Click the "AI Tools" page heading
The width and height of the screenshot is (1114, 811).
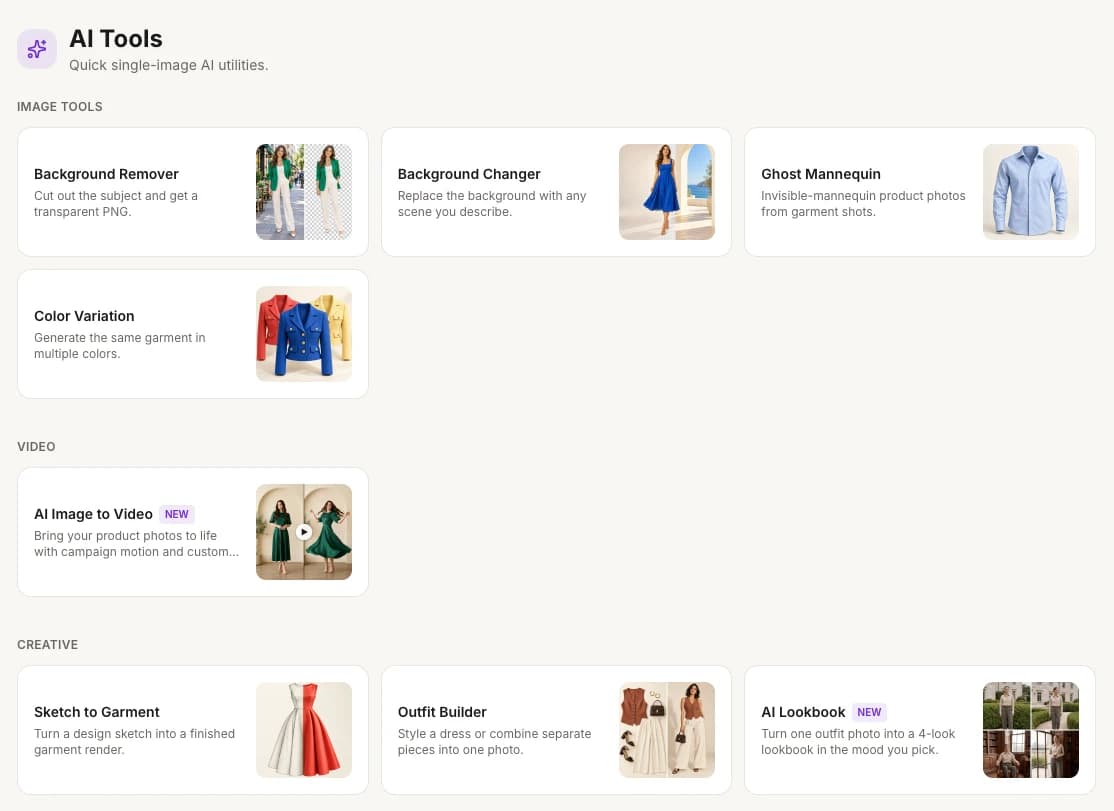click(116, 38)
